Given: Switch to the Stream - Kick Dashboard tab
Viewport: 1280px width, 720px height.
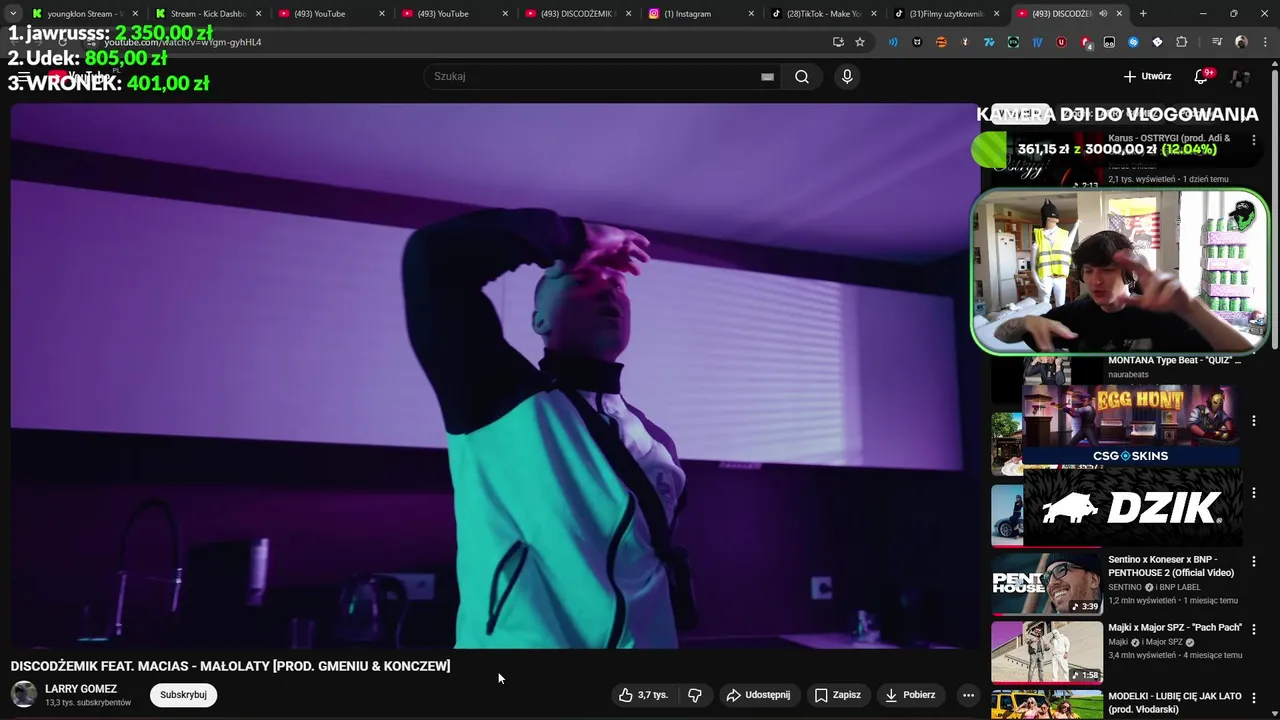Looking at the screenshot, I should tap(206, 14).
